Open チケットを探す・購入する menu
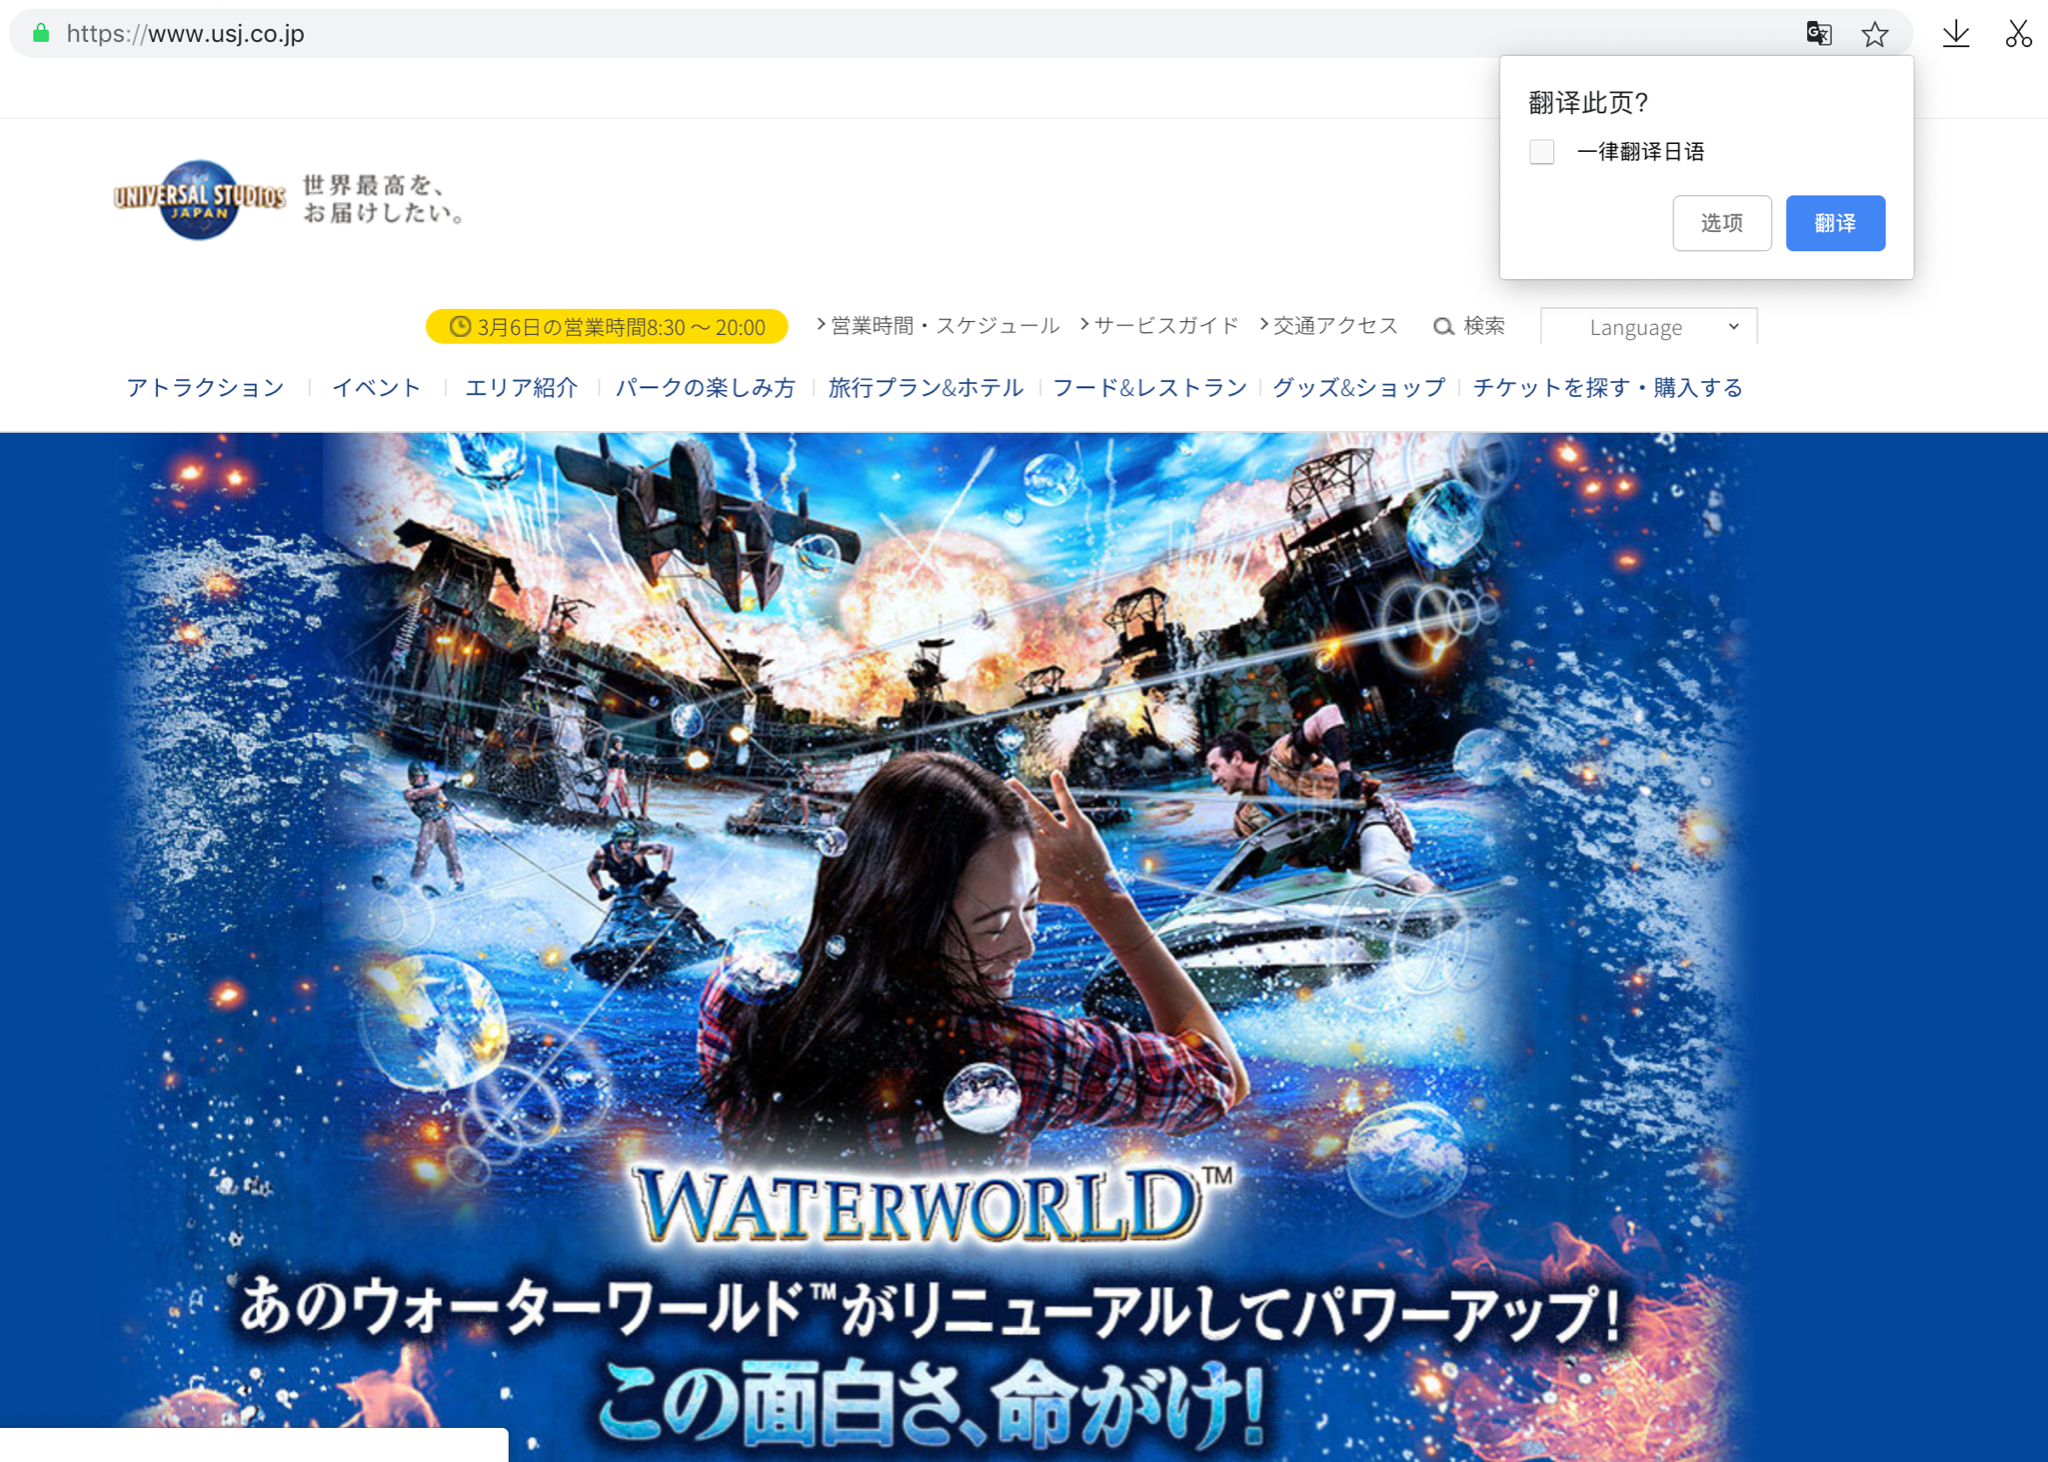This screenshot has width=2048, height=1462. click(1608, 388)
